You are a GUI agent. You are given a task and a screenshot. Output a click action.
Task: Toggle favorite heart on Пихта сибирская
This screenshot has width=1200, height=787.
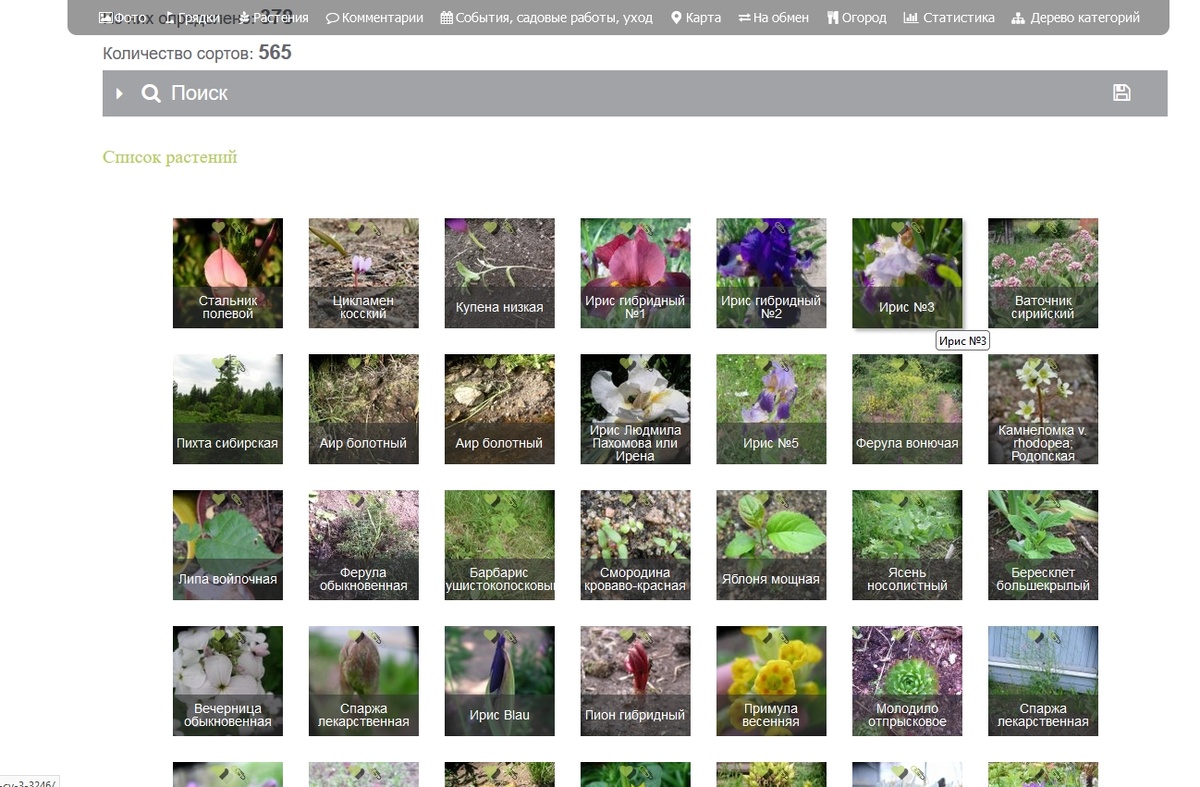click(x=218, y=363)
